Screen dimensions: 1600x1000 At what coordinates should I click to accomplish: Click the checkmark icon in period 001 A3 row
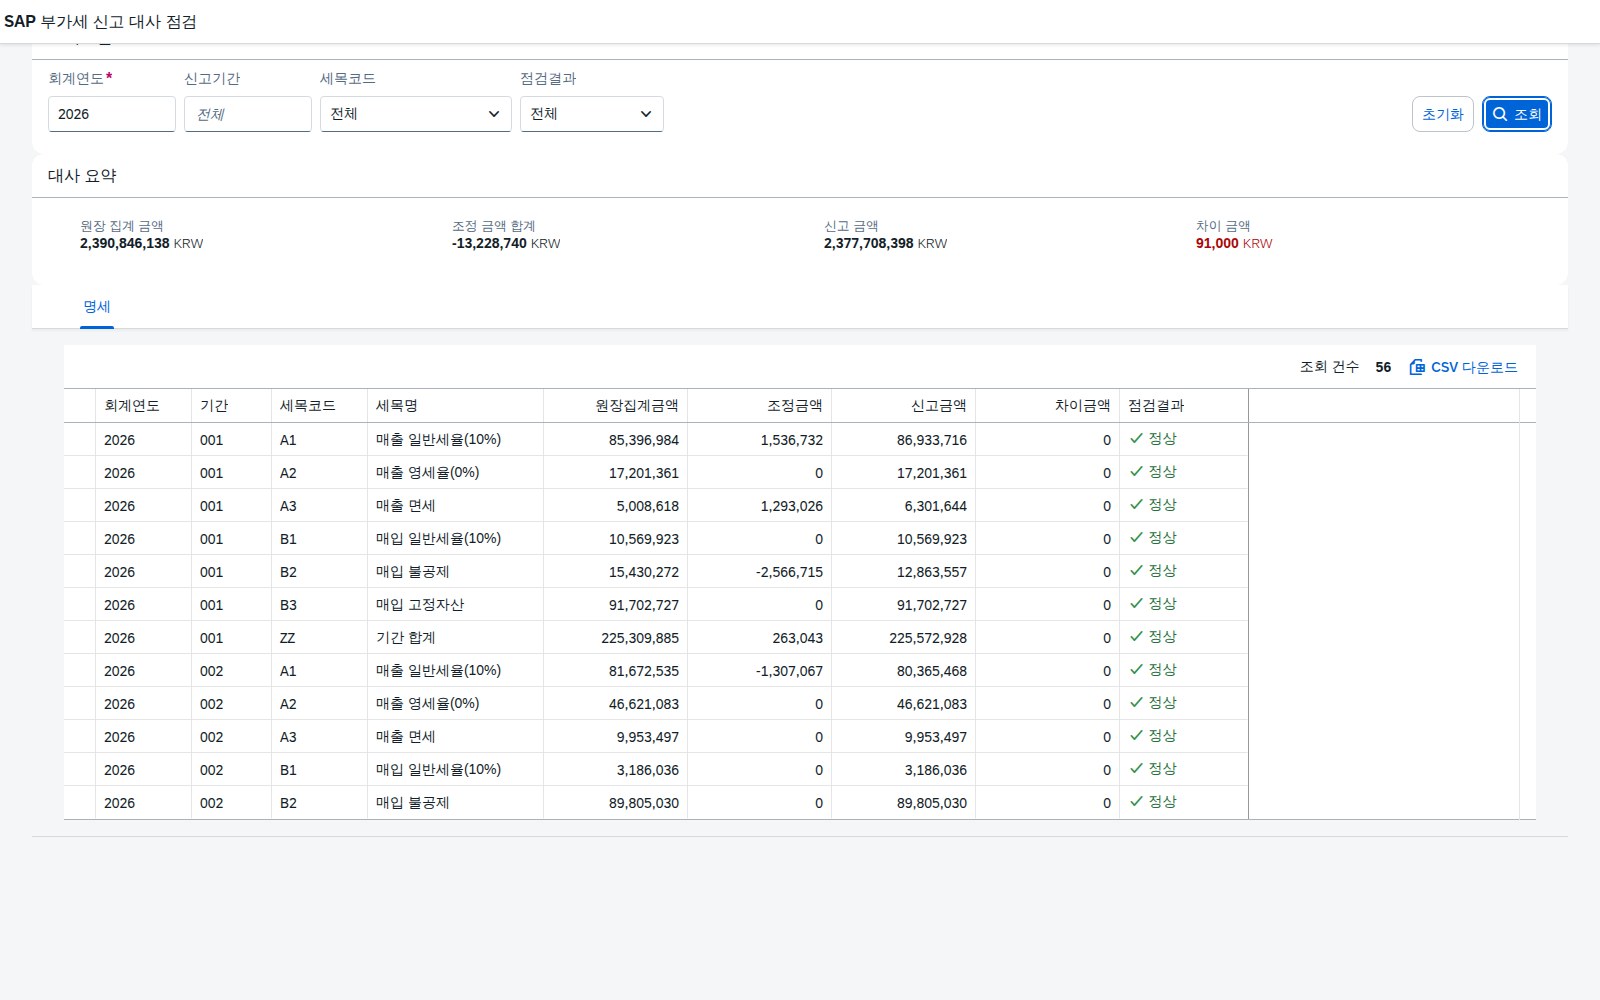1136,504
